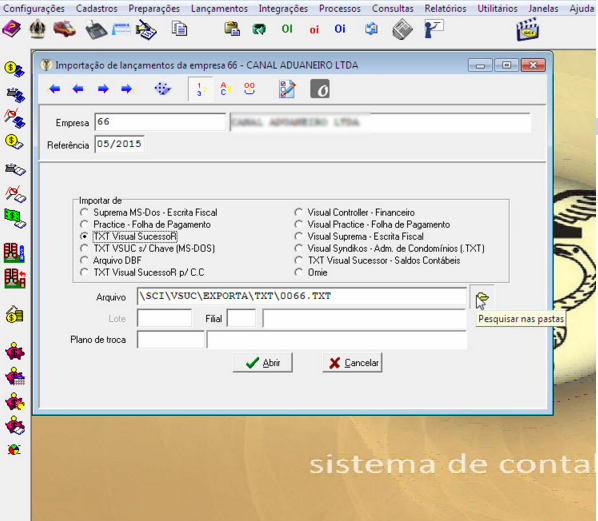Click the Abrir button
The width and height of the screenshot is (598, 521).
(263, 363)
